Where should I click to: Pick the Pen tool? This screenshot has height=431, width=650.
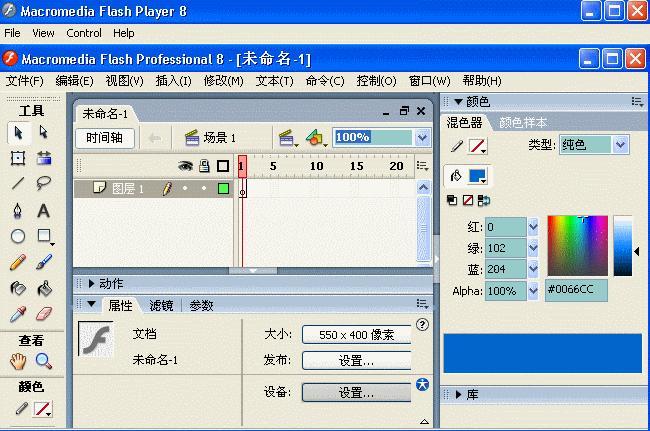tap(18, 210)
